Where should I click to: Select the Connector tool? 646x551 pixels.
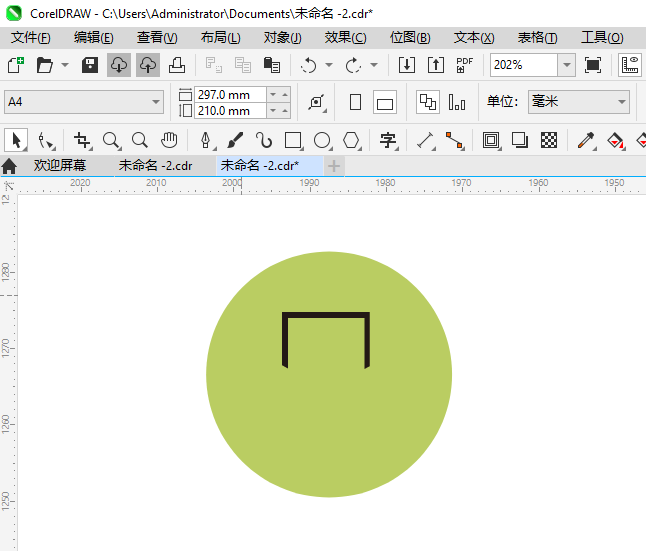pyautogui.click(x=455, y=141)
